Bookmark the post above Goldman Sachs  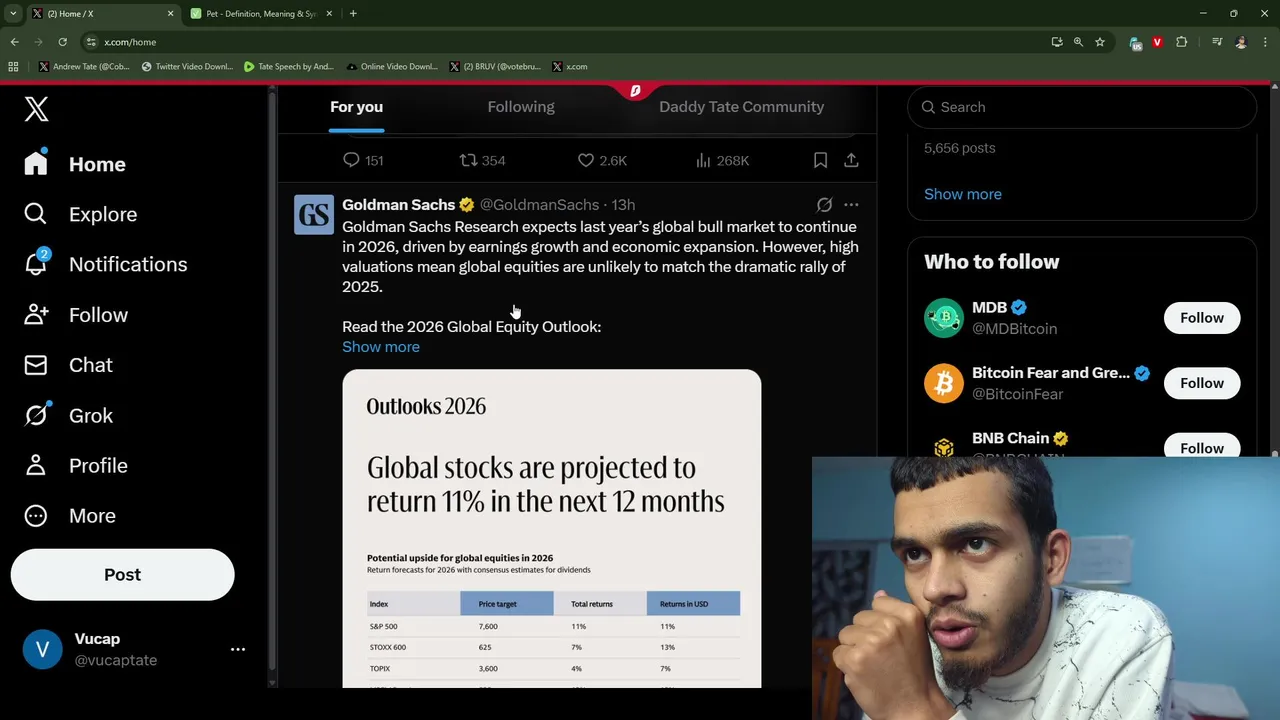[820, 160]
